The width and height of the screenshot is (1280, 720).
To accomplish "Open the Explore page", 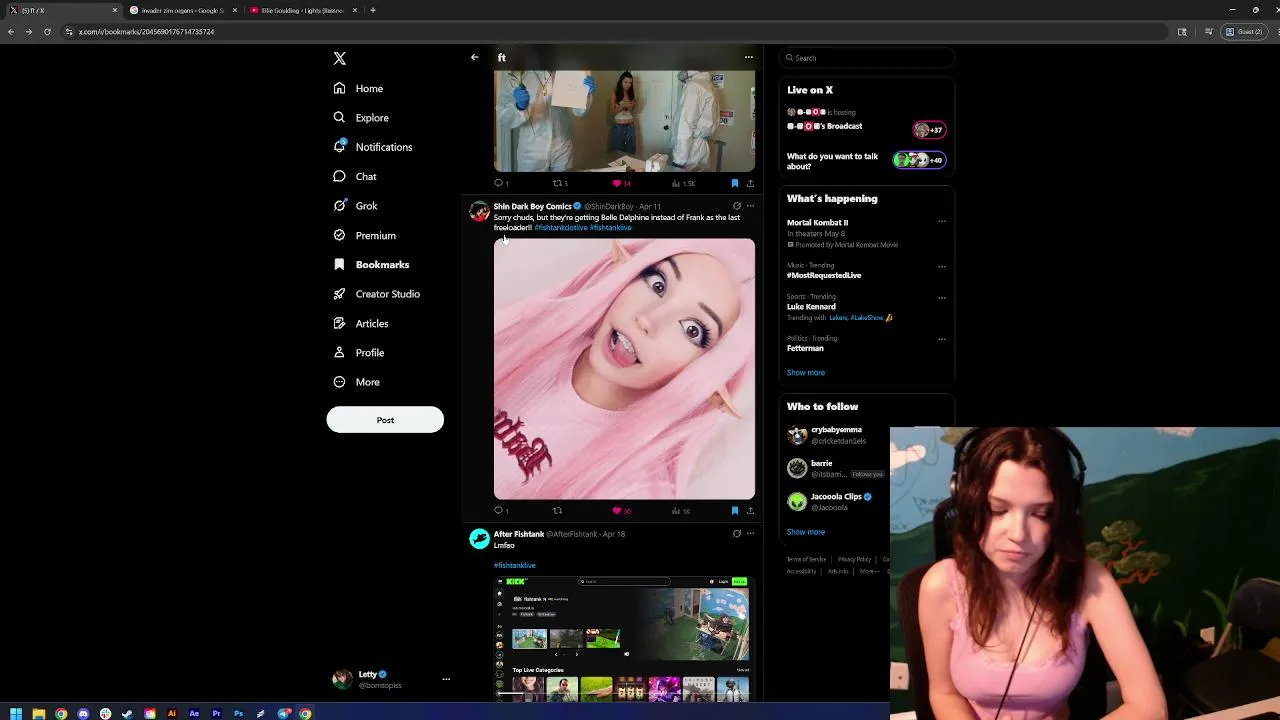I will point(361,117).
